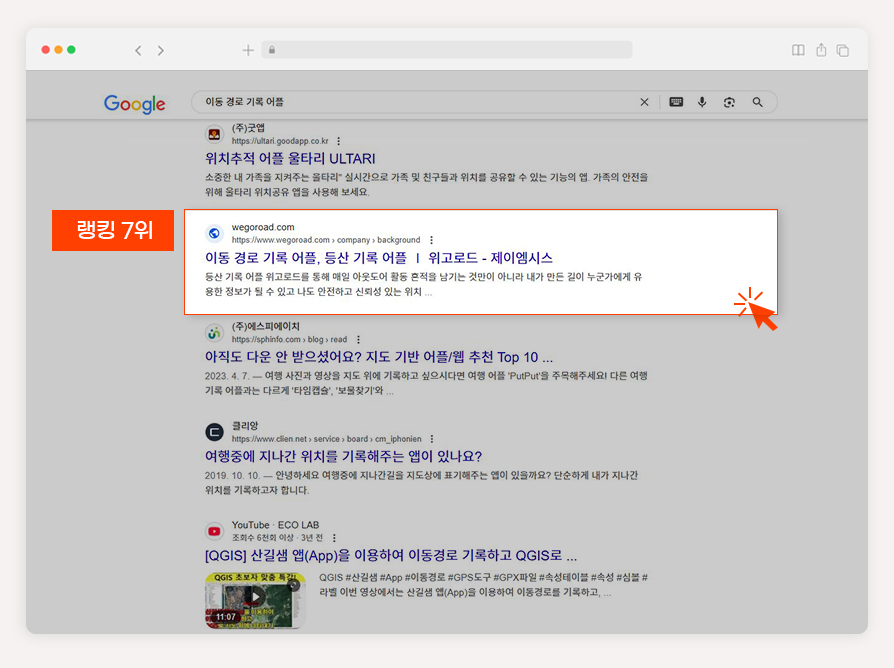Open the 지도 기반 어플/웹 추천 Top 10 result
The height and width of the screenshot is (668, 894).
click(379, 357)
